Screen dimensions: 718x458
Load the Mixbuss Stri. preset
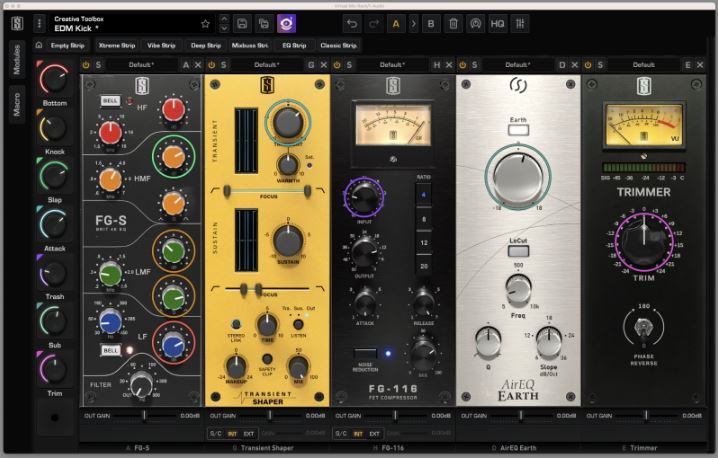click(x=250, y=45)
